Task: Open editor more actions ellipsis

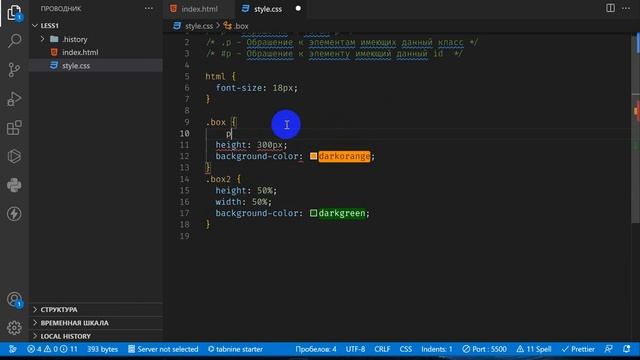Action: pos(626,8)
